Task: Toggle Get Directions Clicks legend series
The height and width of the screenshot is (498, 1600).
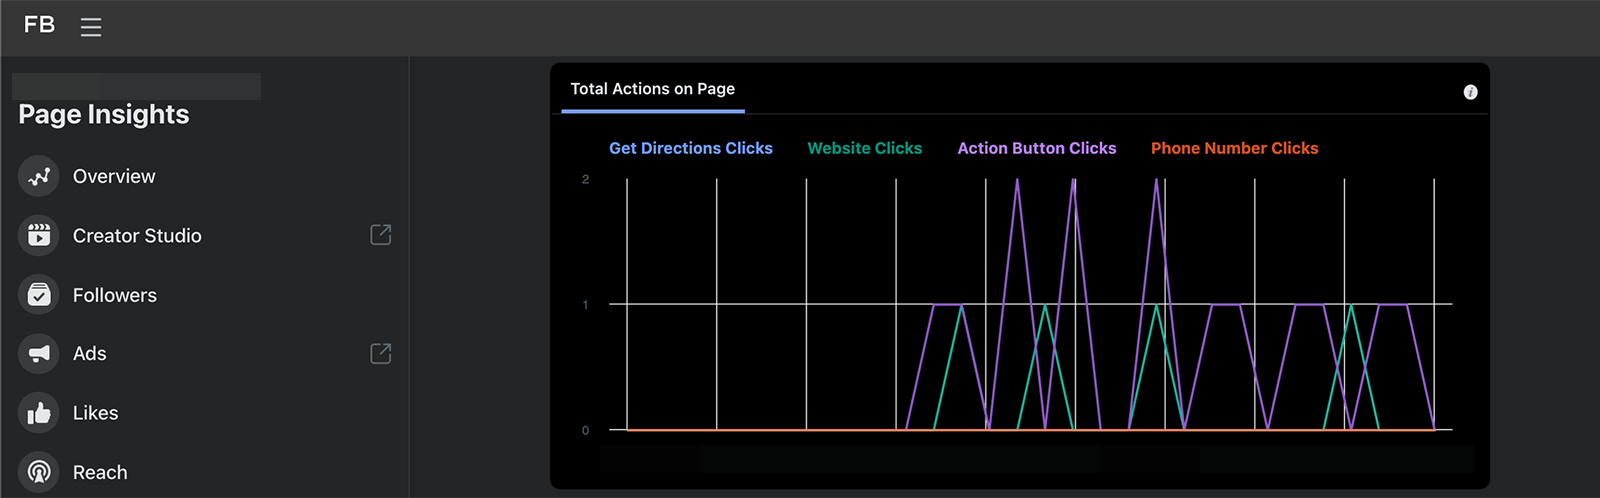Action: coord(690,148)
